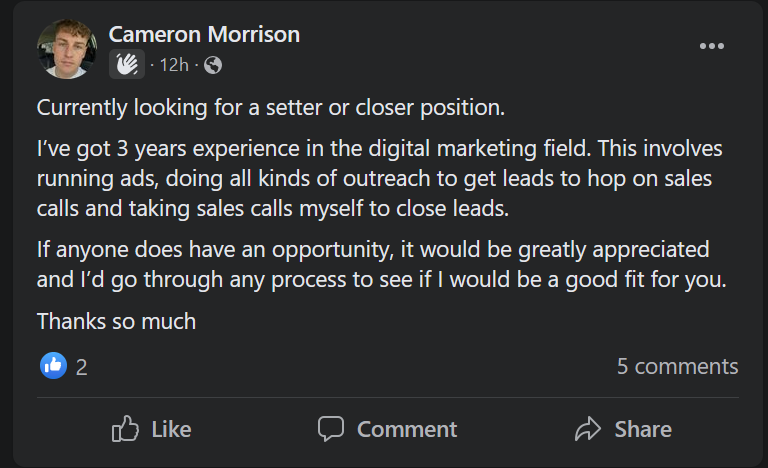768x468 pixels.
Task: Click the thumbs-up icon on Like button
Action: [126, 429]
